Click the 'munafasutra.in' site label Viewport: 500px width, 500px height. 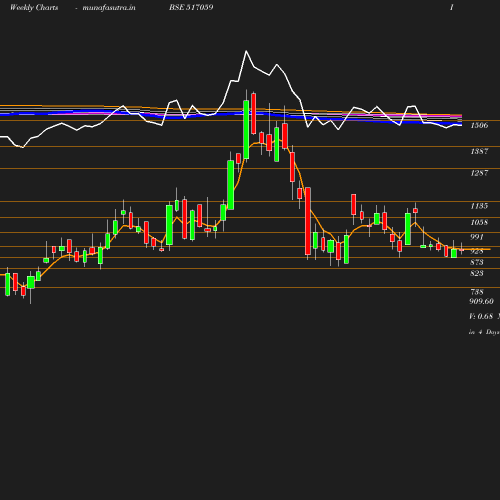point(109,7)
